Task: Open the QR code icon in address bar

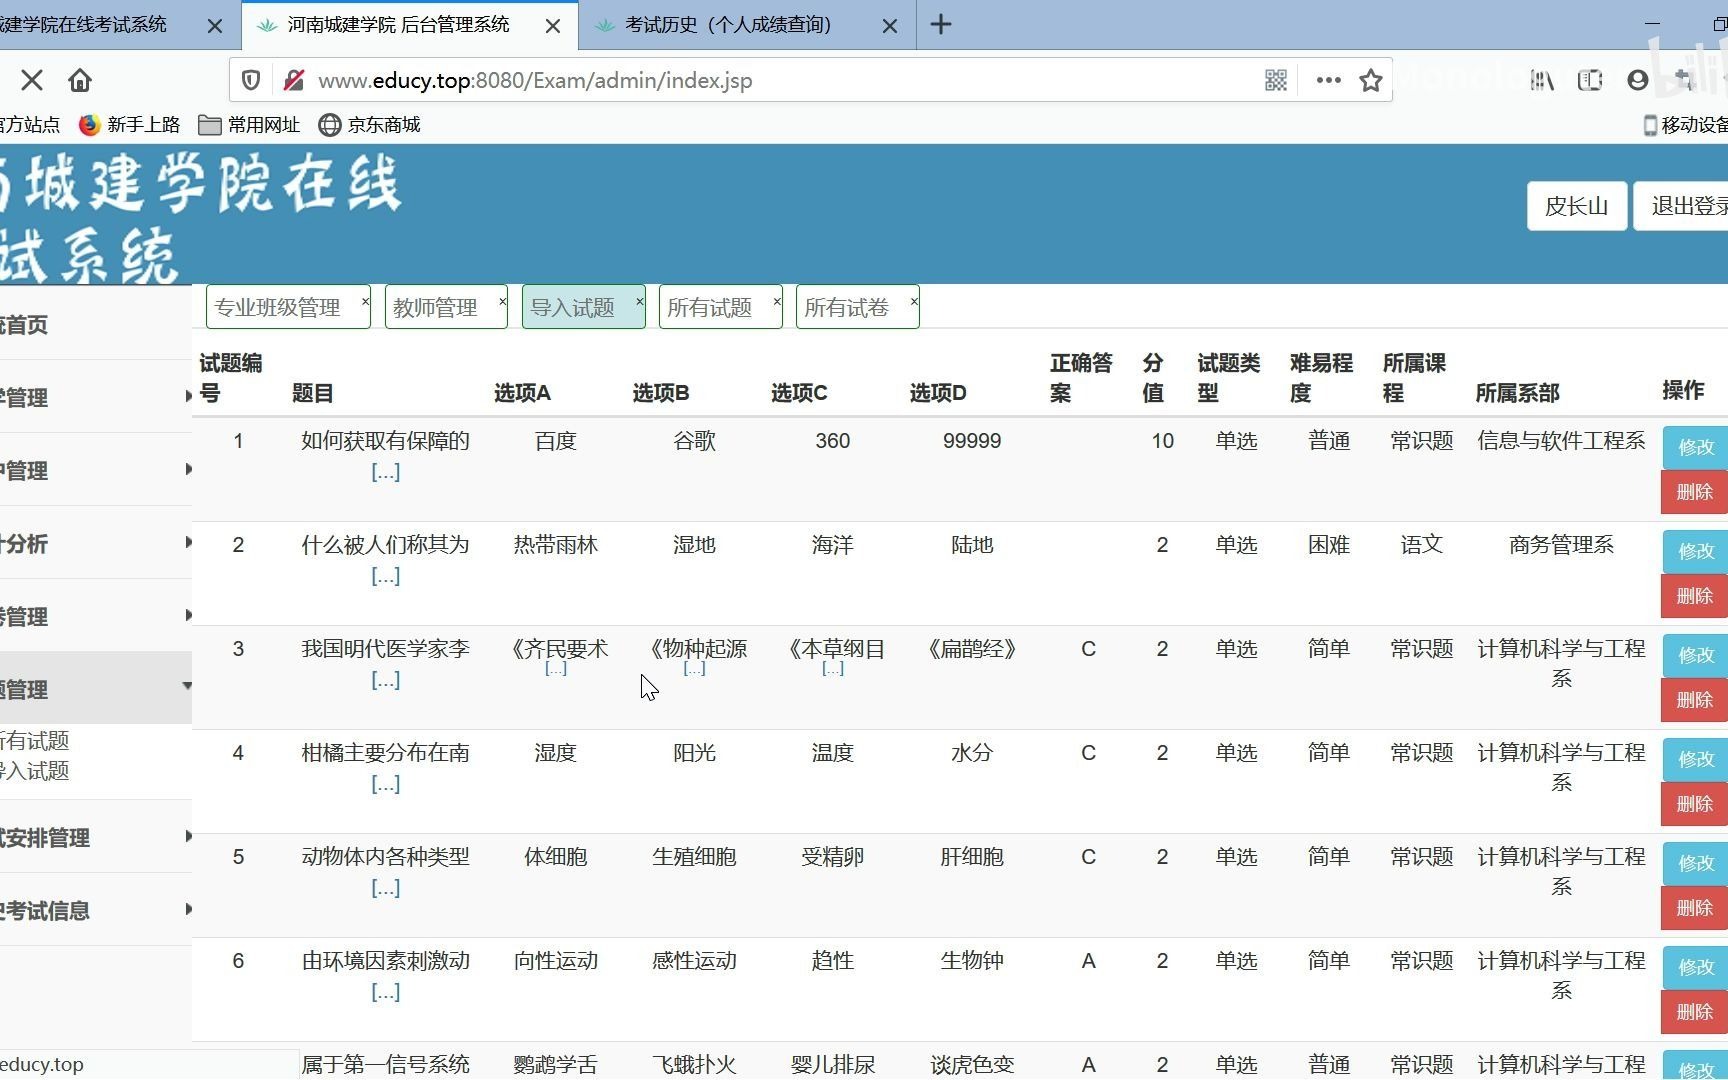Action: [1276, 80]
